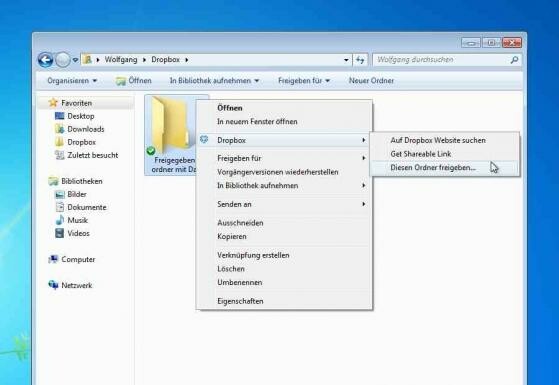
Task: Select Dropbox in the address breadcrumb
Action: point(165,60)
